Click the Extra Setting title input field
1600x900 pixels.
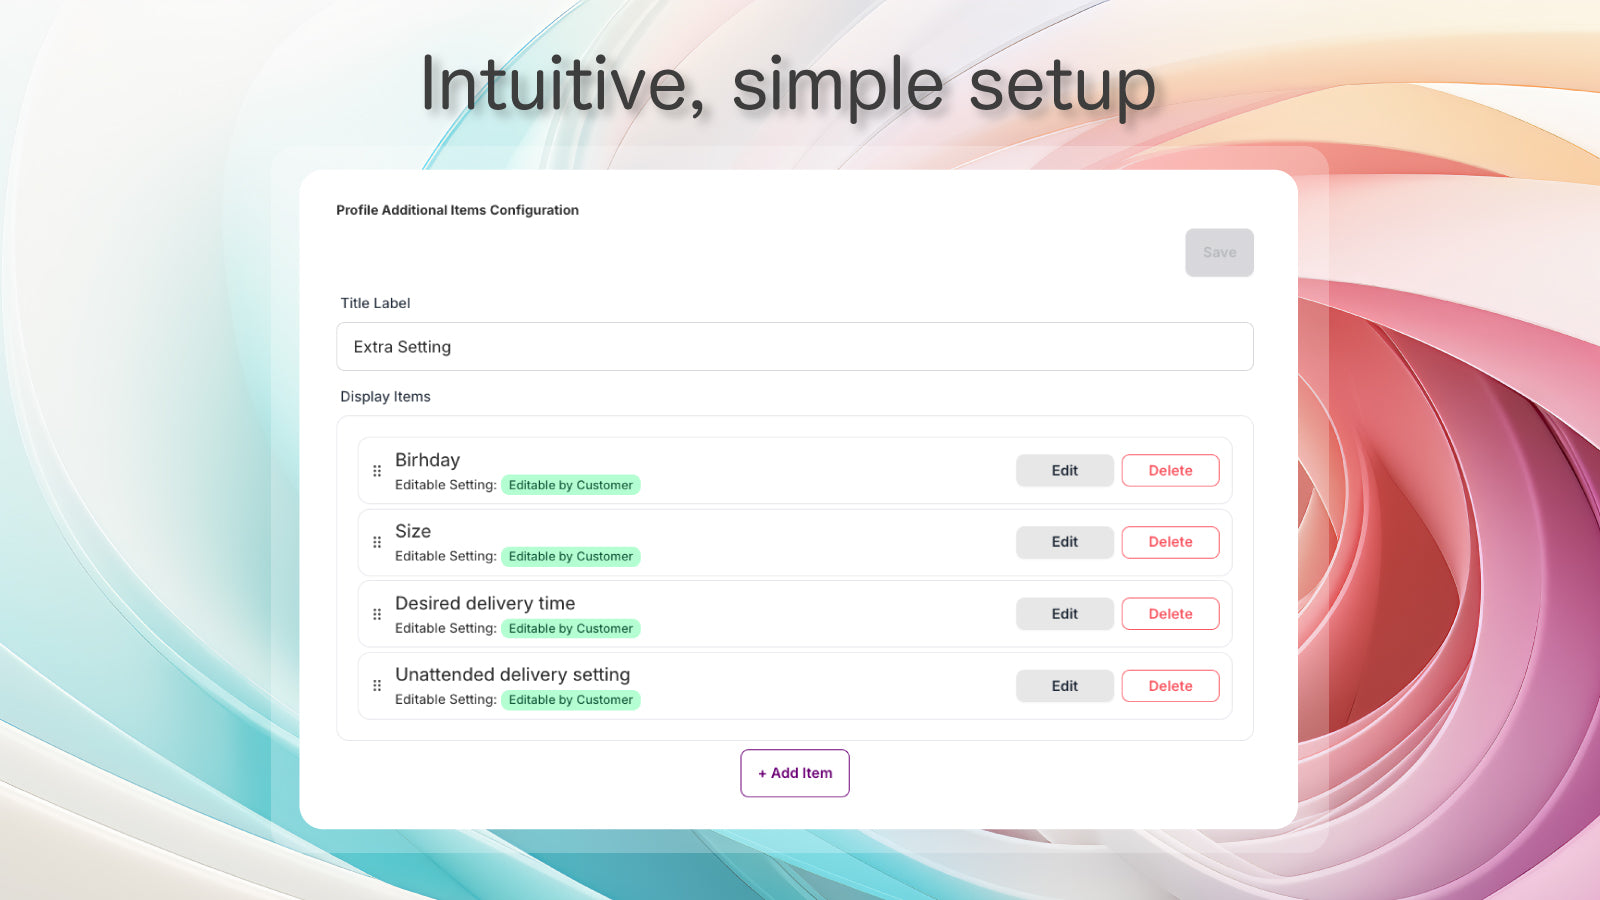point(795,346)
